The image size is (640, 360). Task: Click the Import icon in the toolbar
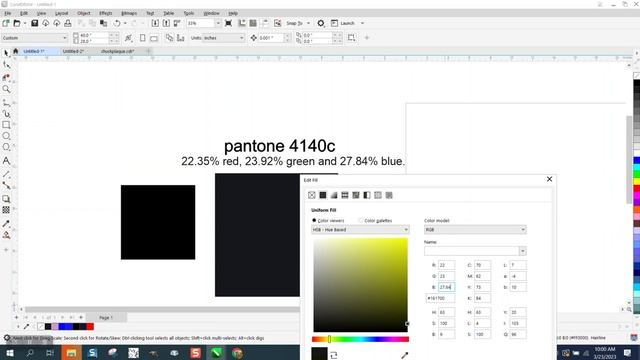point(155,23)
